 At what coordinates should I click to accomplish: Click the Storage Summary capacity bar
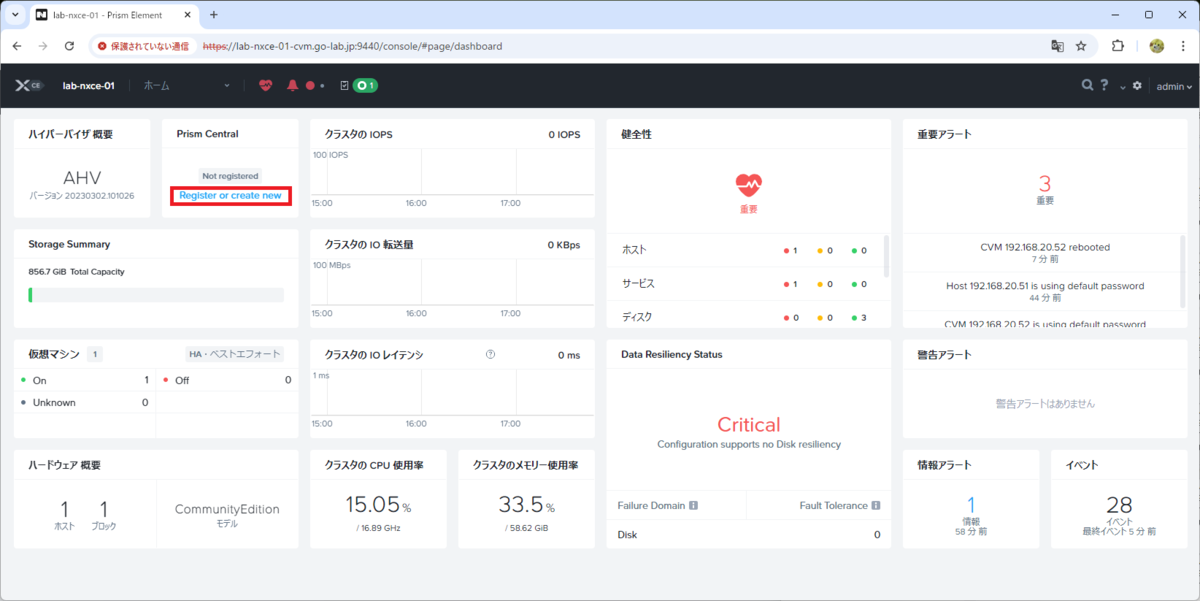click(156, 295)
